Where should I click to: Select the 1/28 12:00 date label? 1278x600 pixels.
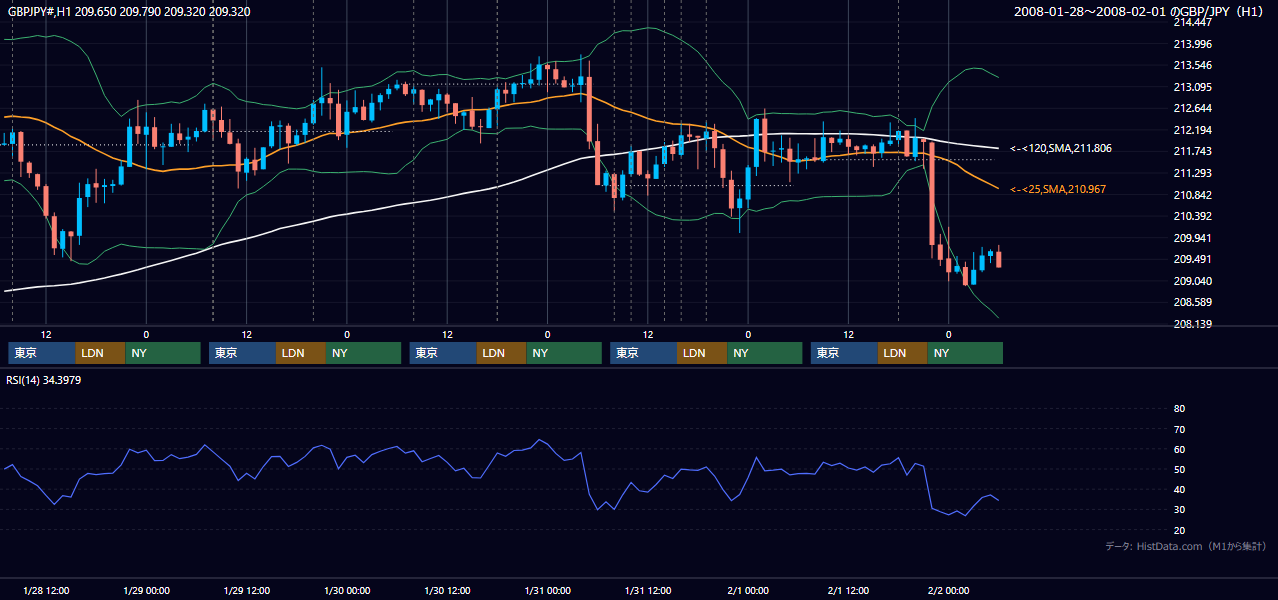(x=46, y=591)
